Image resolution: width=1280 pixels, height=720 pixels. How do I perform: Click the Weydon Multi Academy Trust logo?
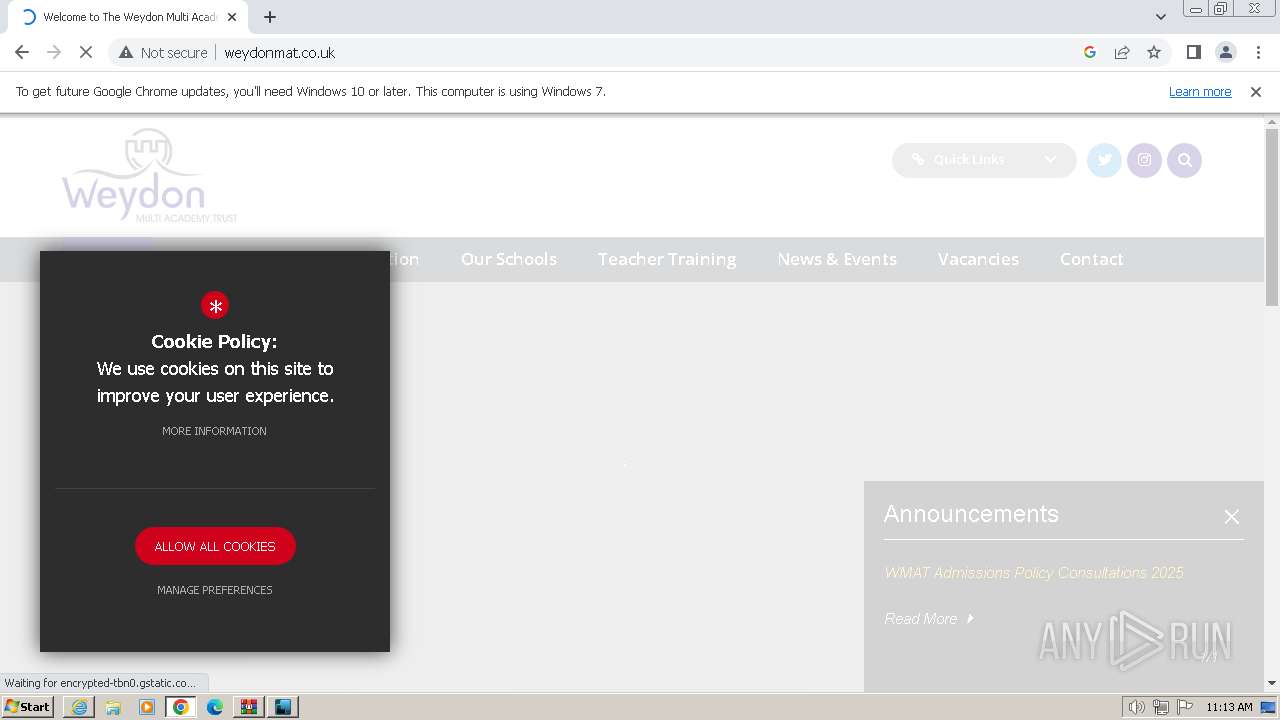[150, 175]
